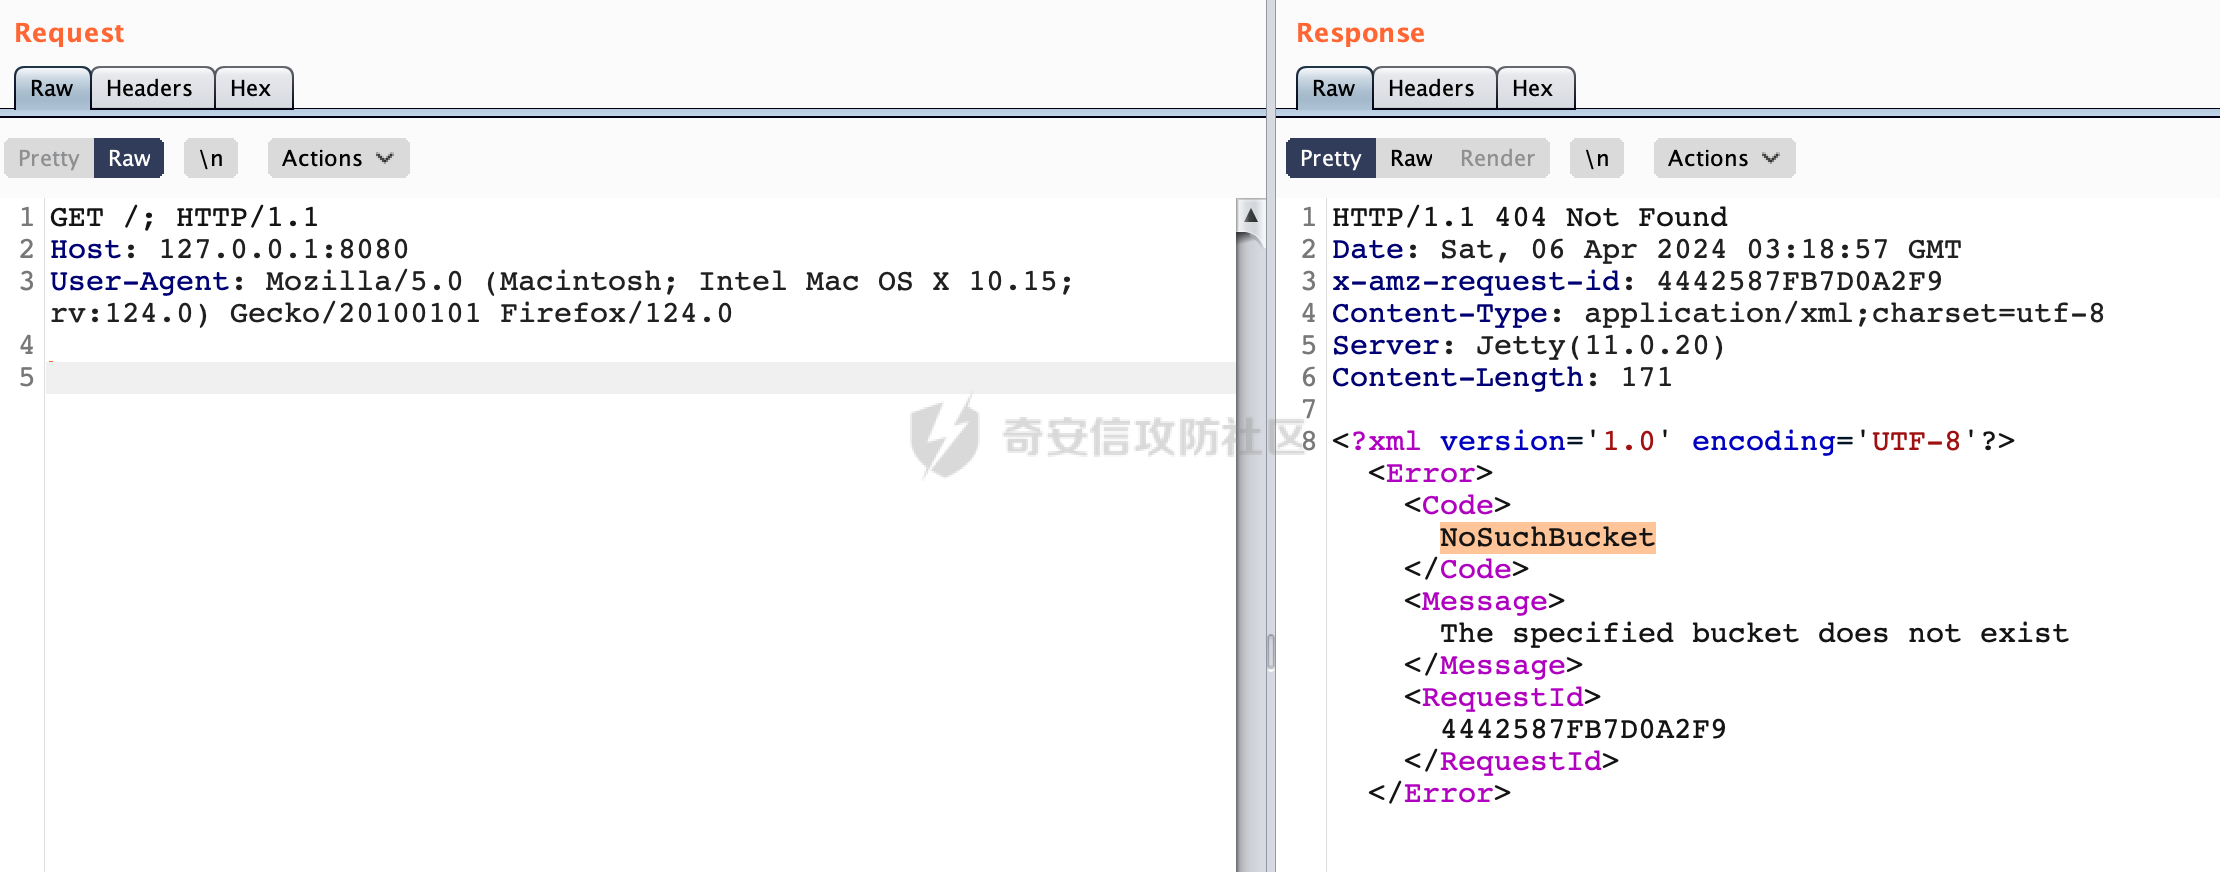This screenshot has width=2220, height=872.
Task: Click the Host header line in request
Action: [x=229, y=249]
